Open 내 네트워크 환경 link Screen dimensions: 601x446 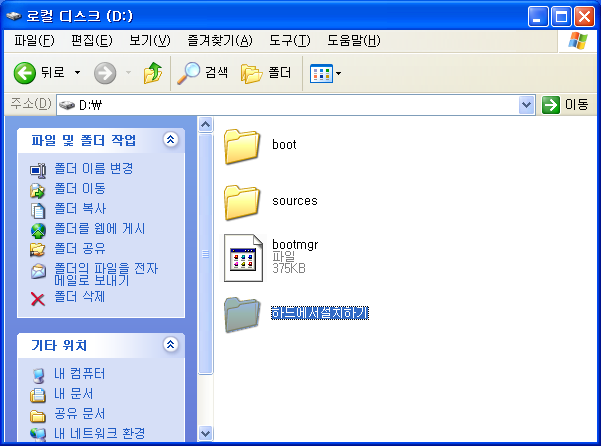(x=100, y=433)
